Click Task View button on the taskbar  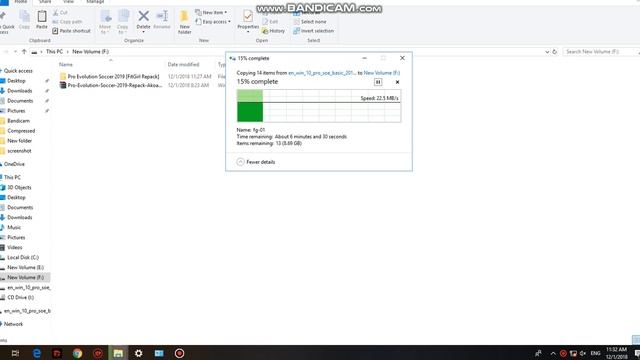pos(15,353)
